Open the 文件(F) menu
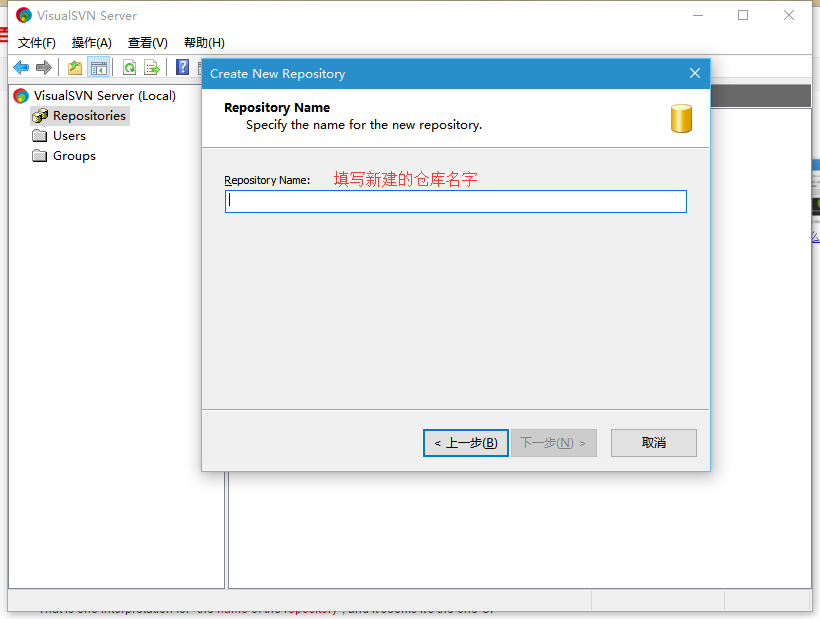Screen dimensions: 820x619 coord(37,43)
